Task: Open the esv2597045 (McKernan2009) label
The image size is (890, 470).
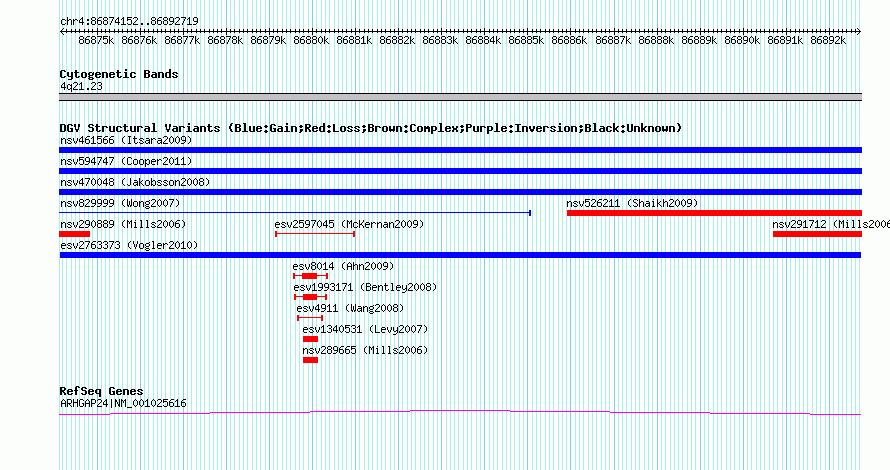Action: point(349,224)
